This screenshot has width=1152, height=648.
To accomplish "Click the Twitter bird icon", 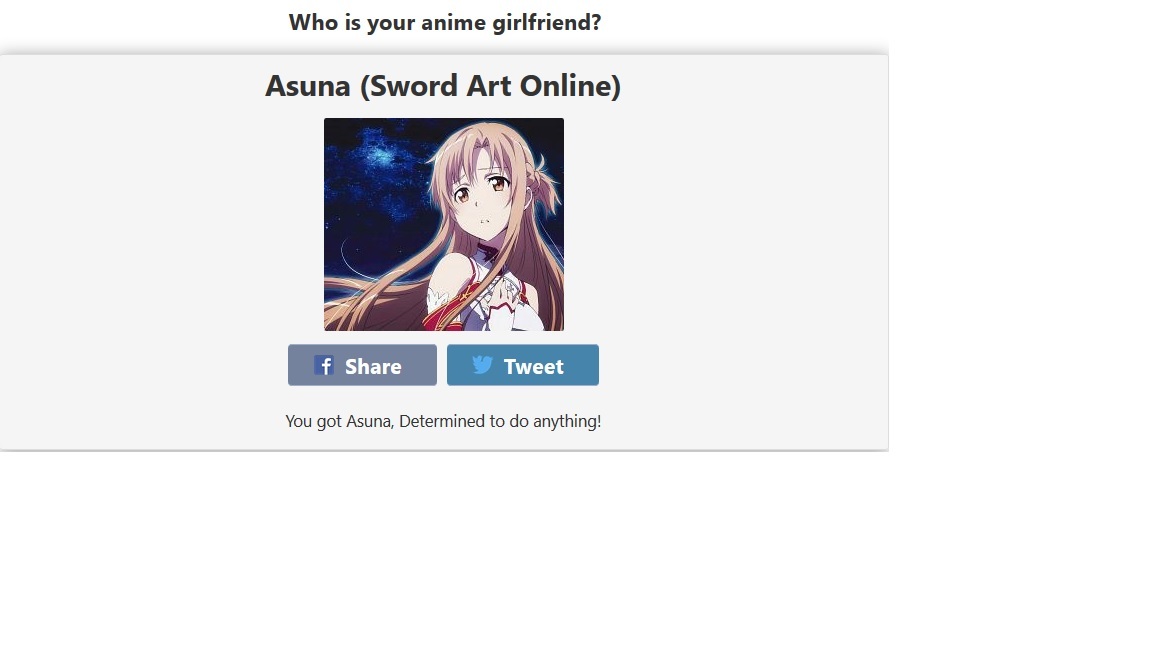I will coord(482,364).
